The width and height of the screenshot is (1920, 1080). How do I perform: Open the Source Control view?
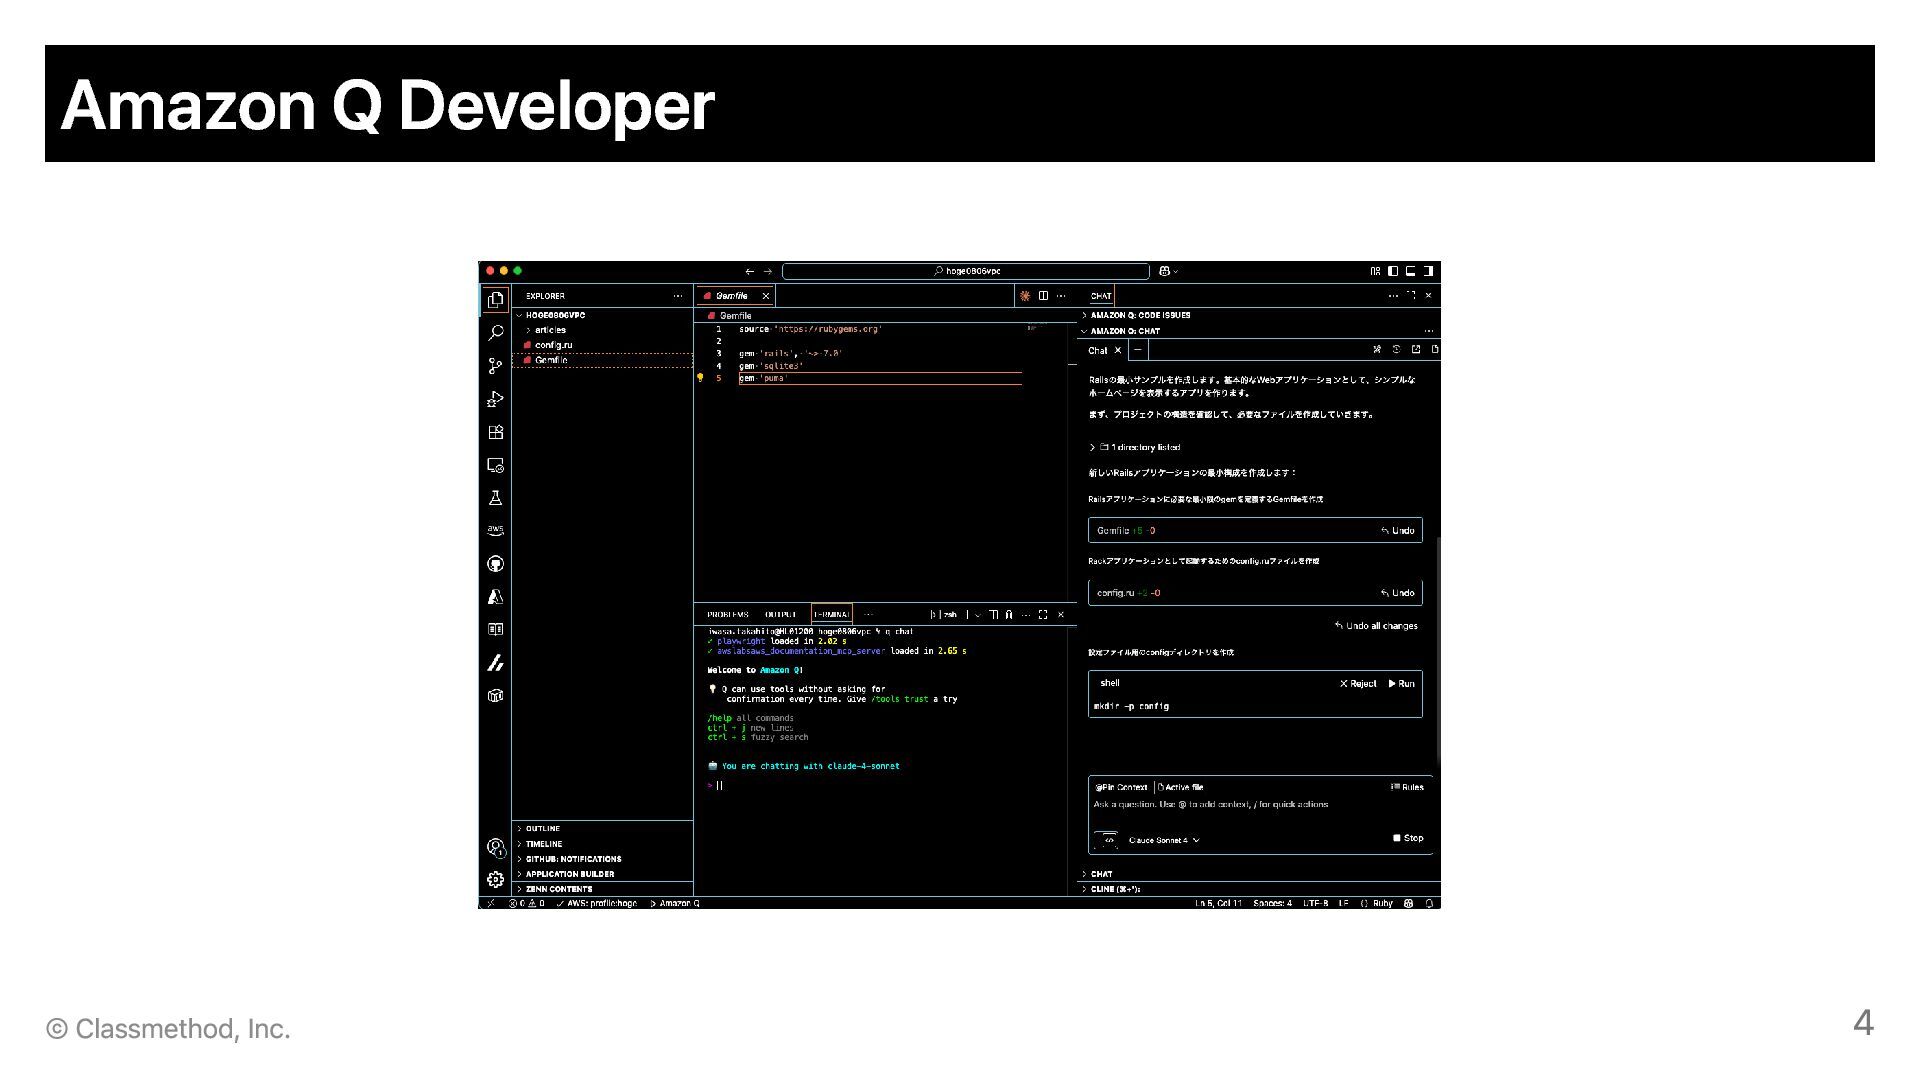pyautogui.click(x=495, y=366)
